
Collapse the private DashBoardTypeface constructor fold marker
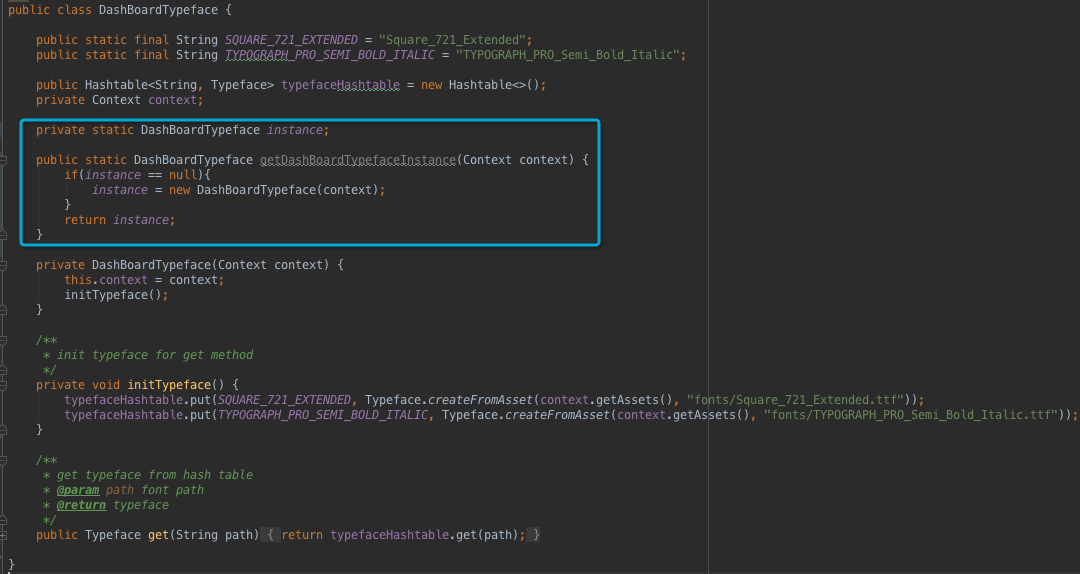3,265
